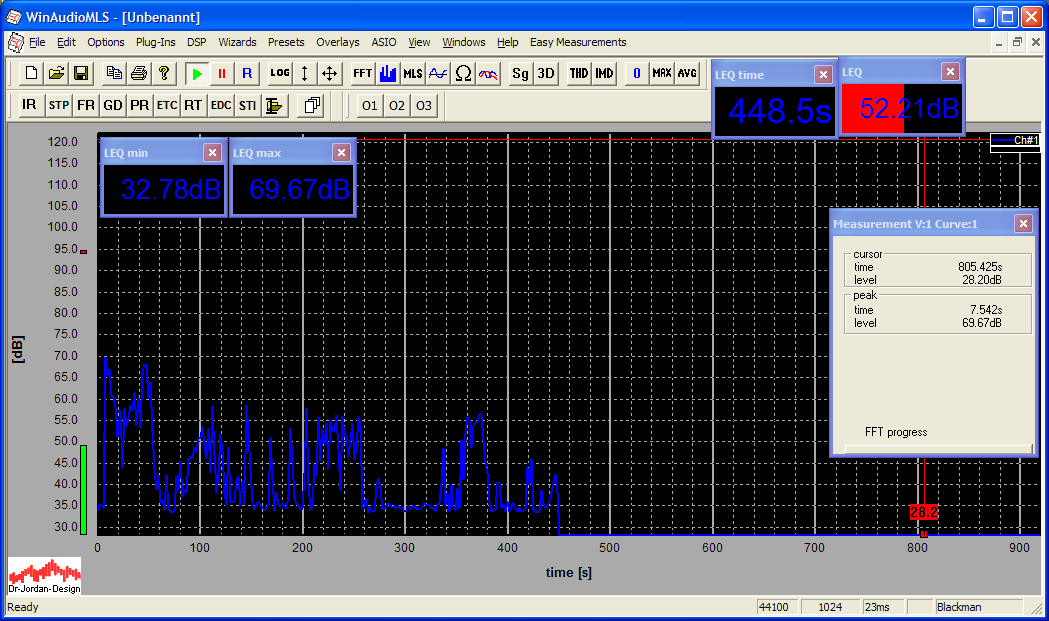Click the red cursor marker labeled 28.2
This screenshot has width=1049, height=621.
coord(923,512)
